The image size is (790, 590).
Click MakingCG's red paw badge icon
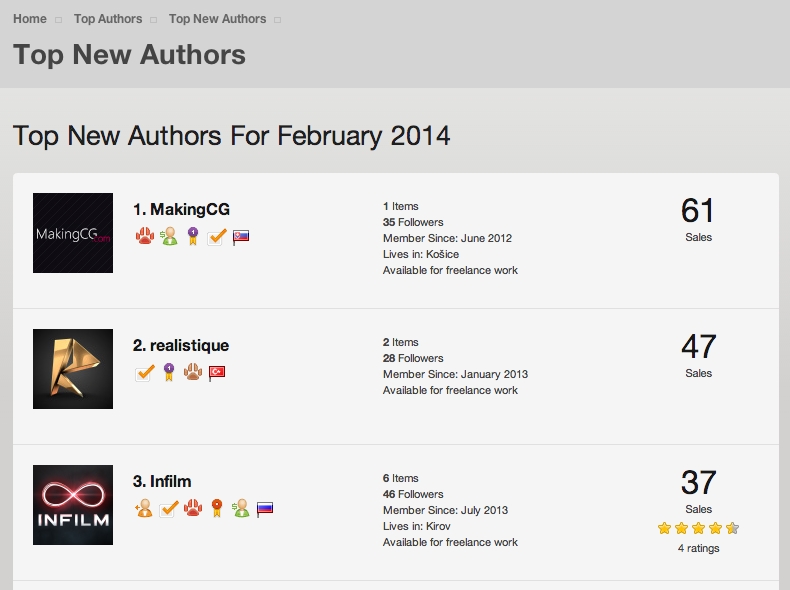point(145,236)
